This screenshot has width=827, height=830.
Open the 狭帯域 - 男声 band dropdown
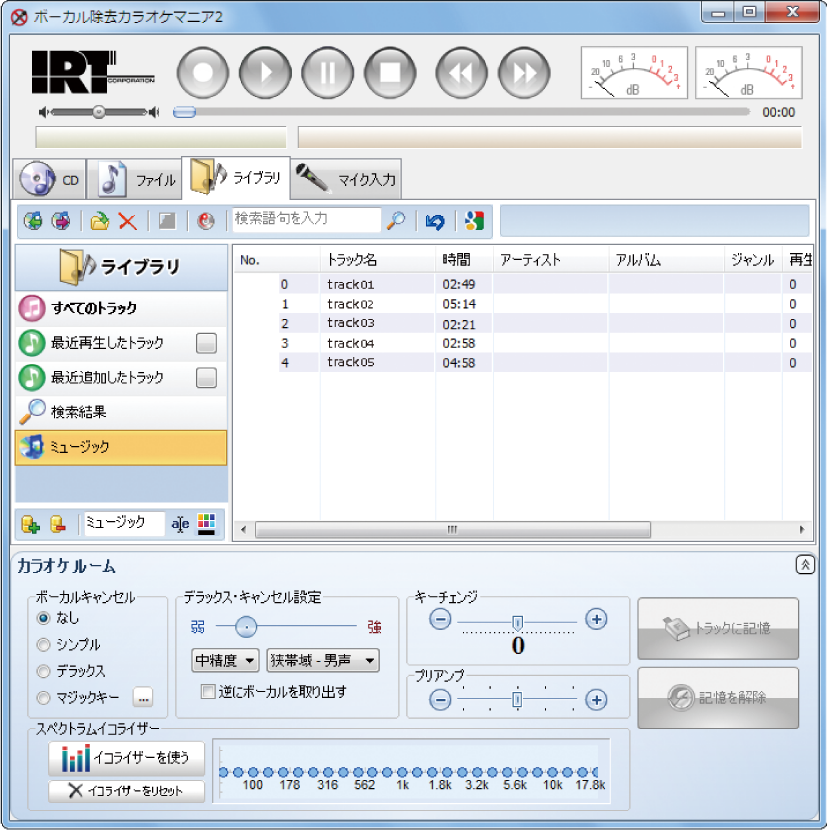(x=323, y=660)
